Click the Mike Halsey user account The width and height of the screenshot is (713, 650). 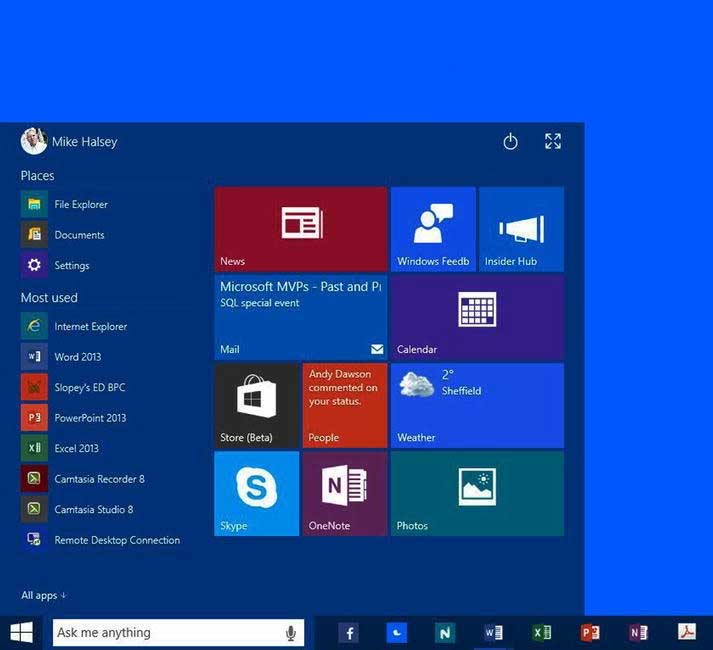click(69, 142)
